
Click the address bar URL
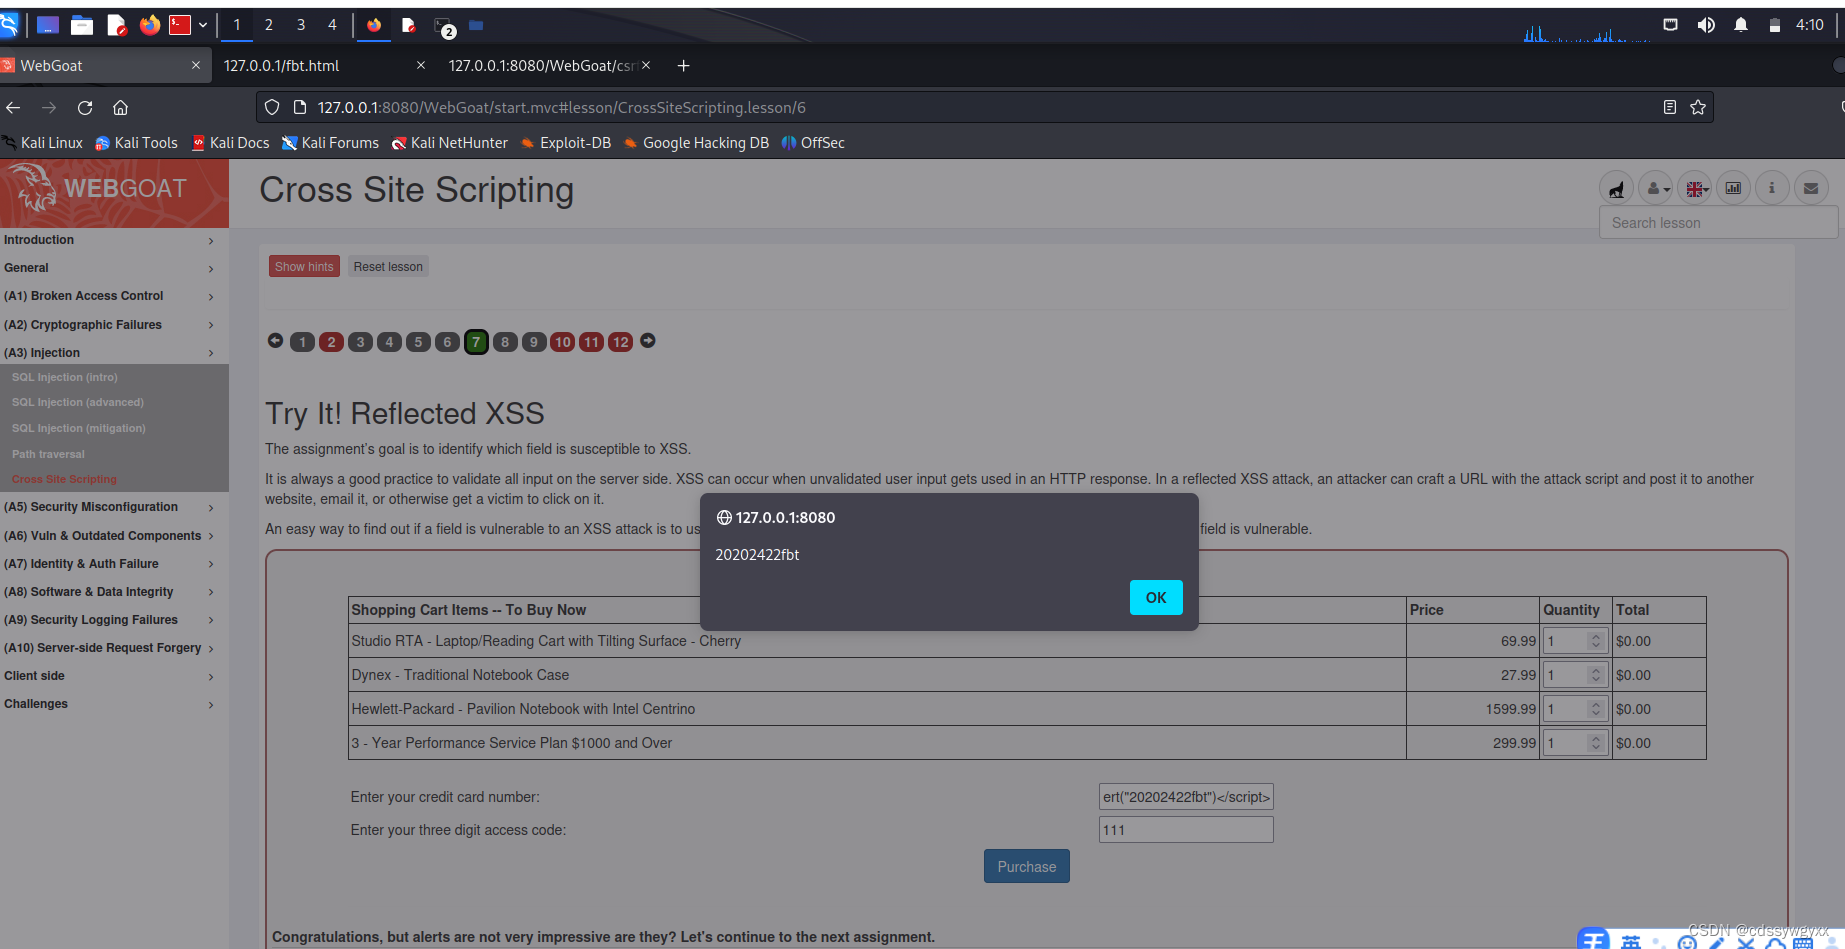(562, 107)
